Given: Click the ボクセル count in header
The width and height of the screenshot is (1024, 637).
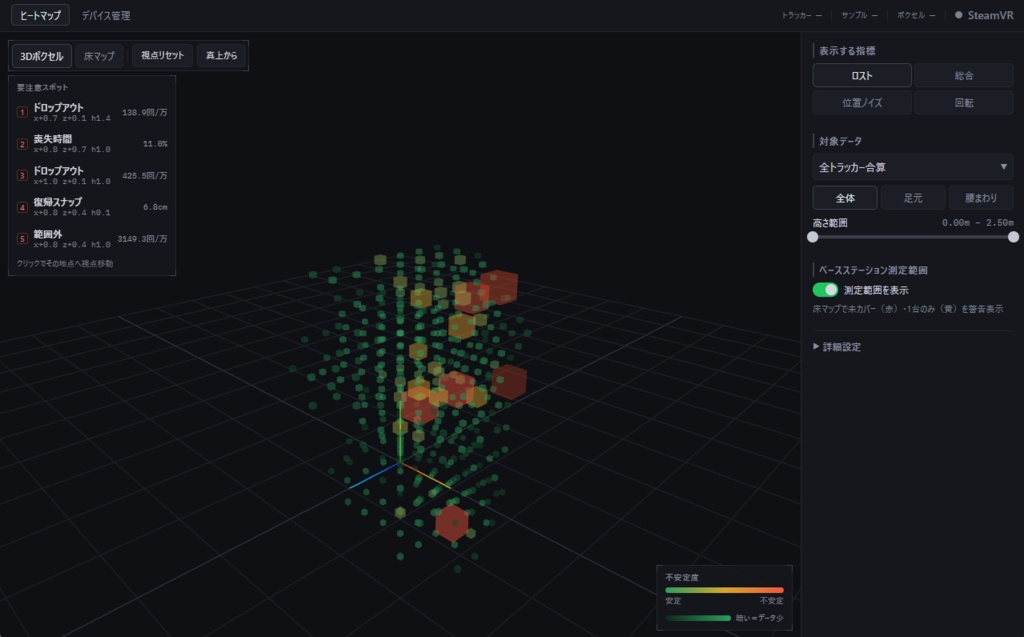Looking at the screenshot, I should coord(916,15).
